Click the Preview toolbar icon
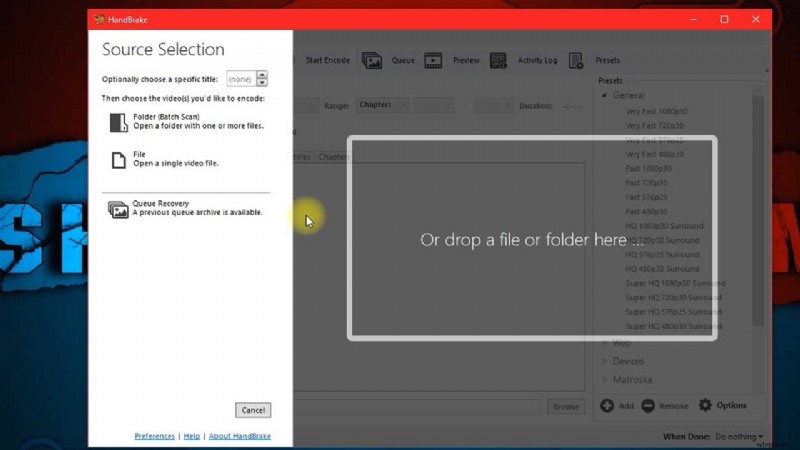800x450 pixels. coord(434,60)
